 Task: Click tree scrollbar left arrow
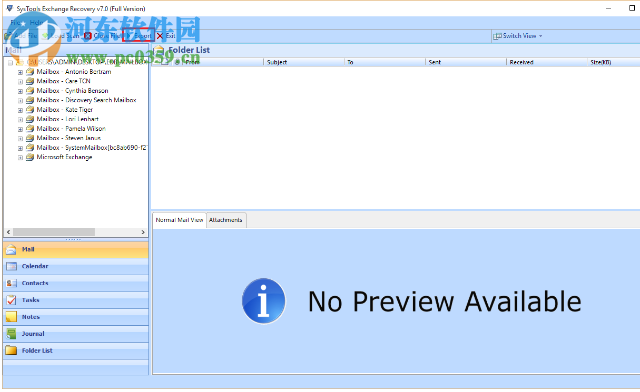point(8,232)
